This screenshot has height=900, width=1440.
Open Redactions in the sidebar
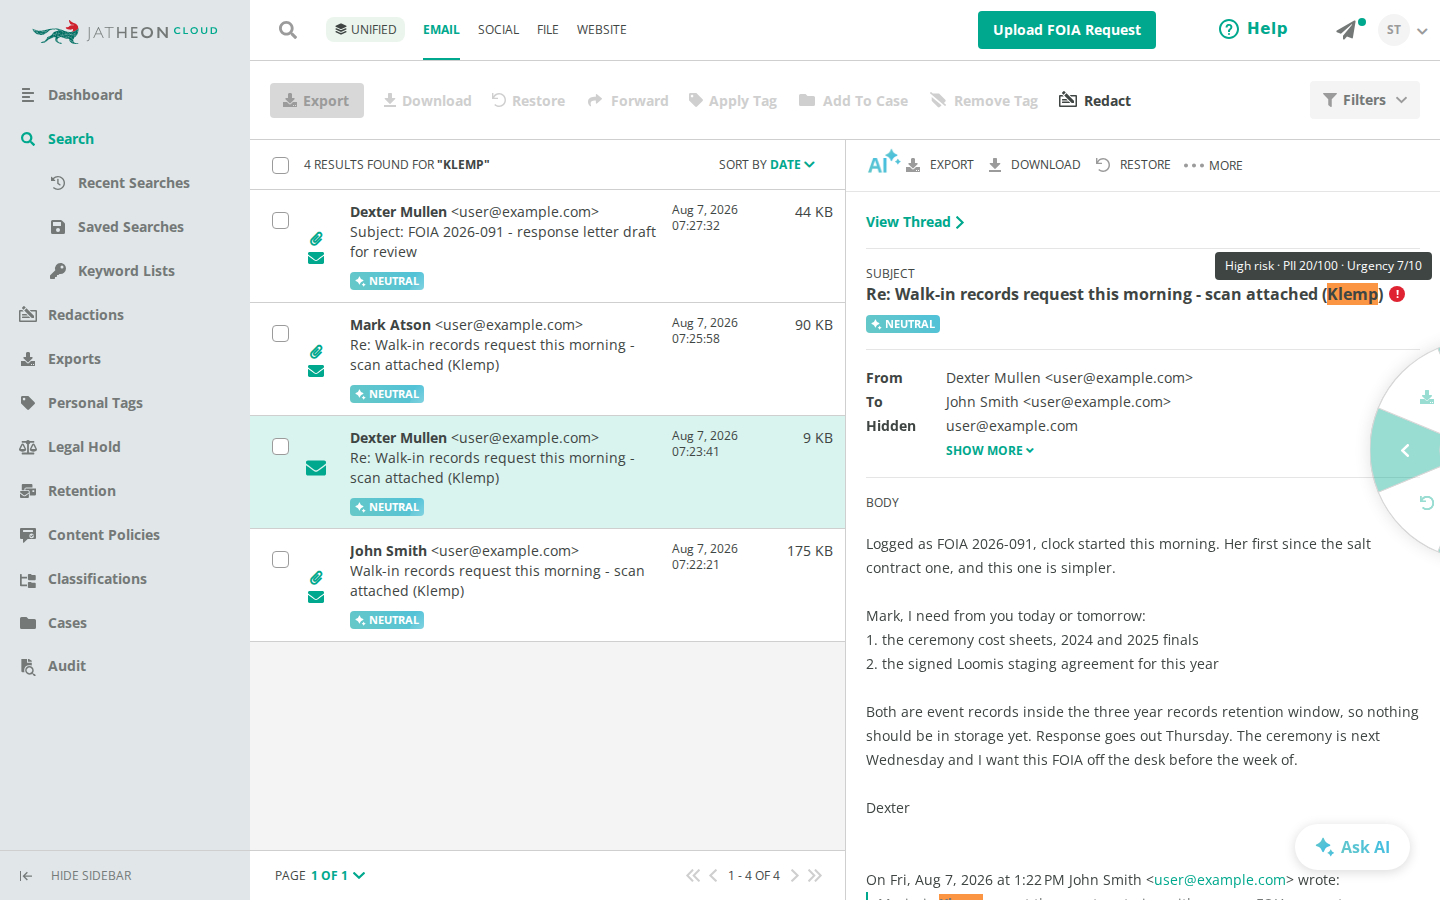(x=86, y=315)
